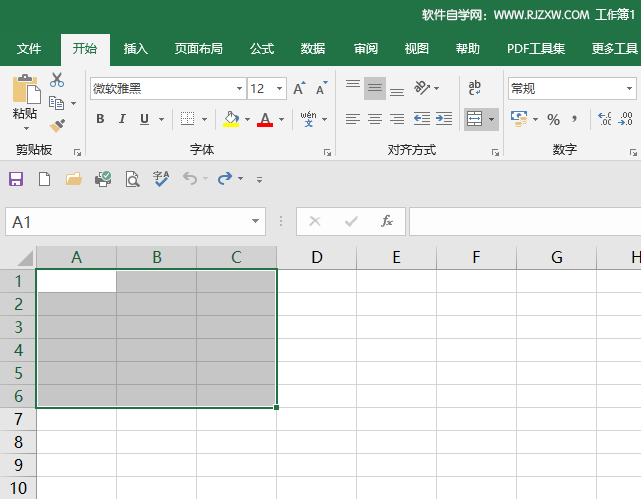Apply red font color

click(x=265, y=119)
